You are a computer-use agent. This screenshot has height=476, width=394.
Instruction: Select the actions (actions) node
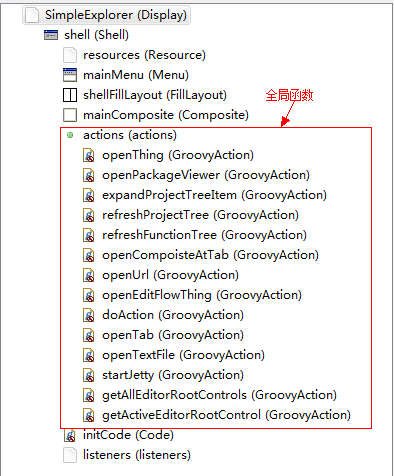click(x=130, y=135)
